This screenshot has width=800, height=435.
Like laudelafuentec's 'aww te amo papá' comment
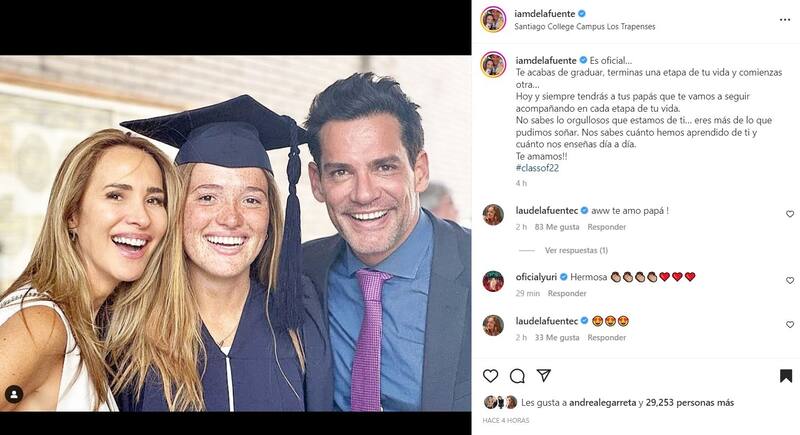point(789,214)
